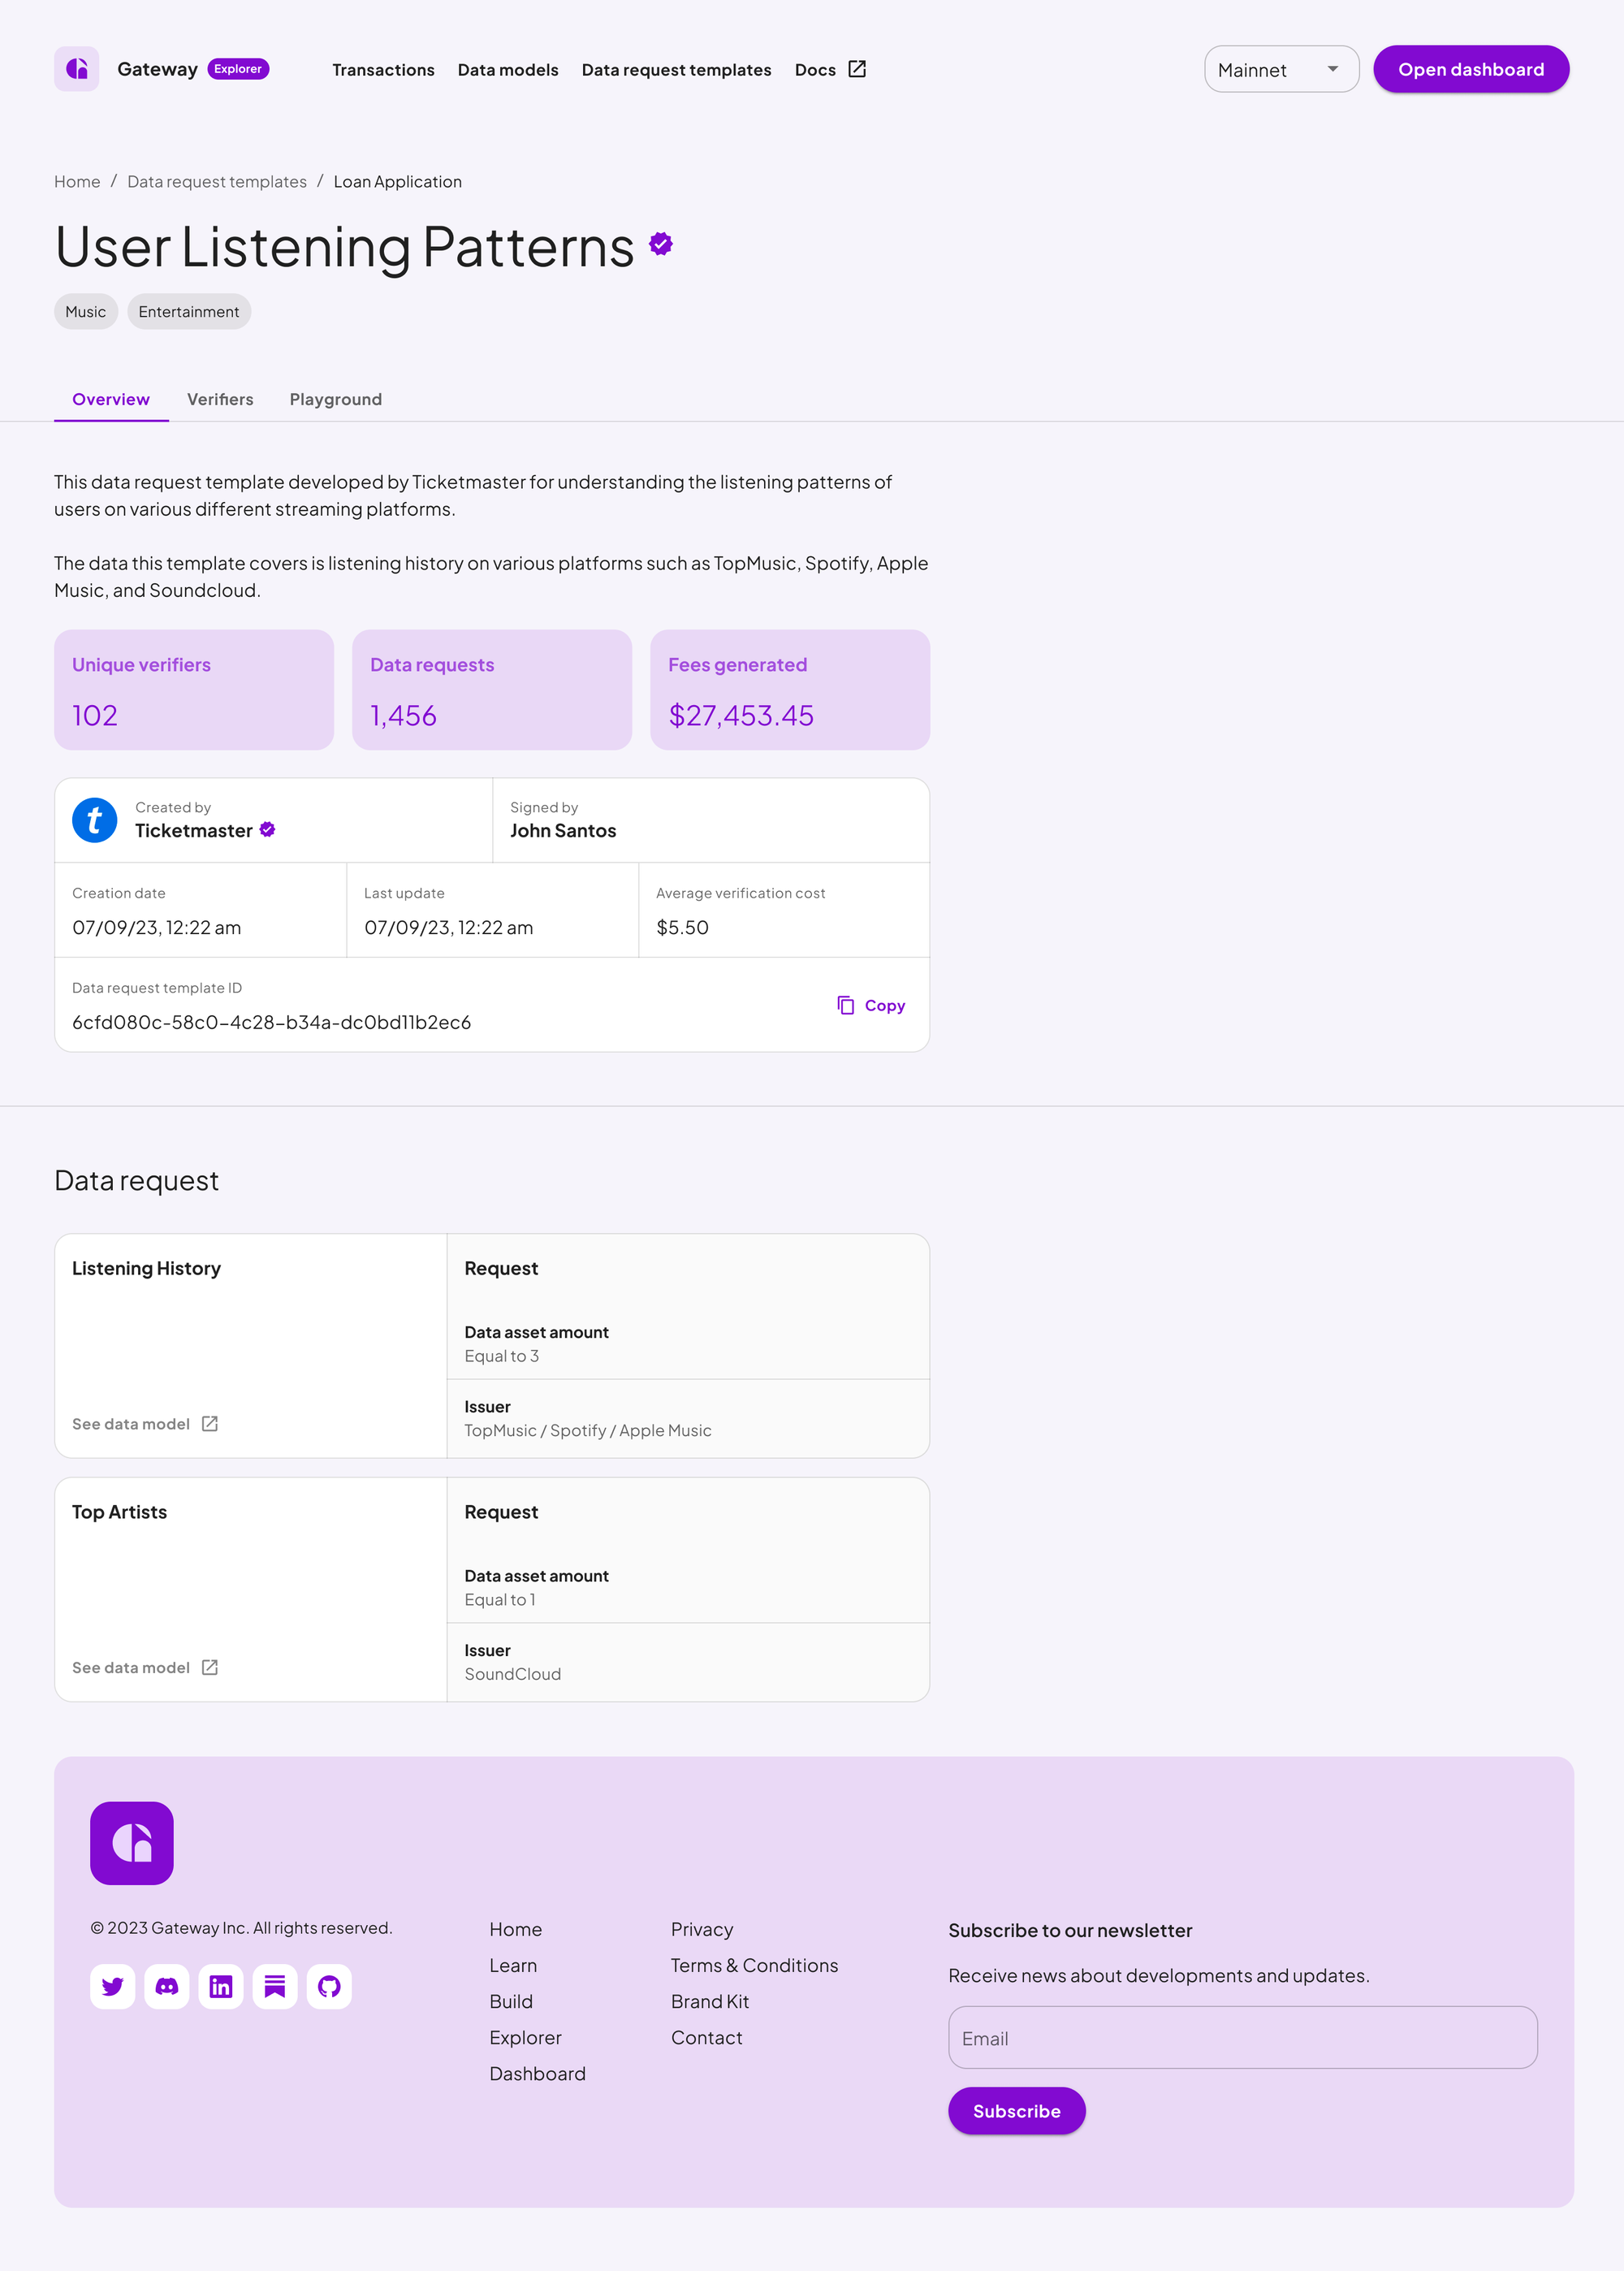Screen dimensions: 1624x2271
Task: Open the Twitter social link
Action: [113, 1986]
